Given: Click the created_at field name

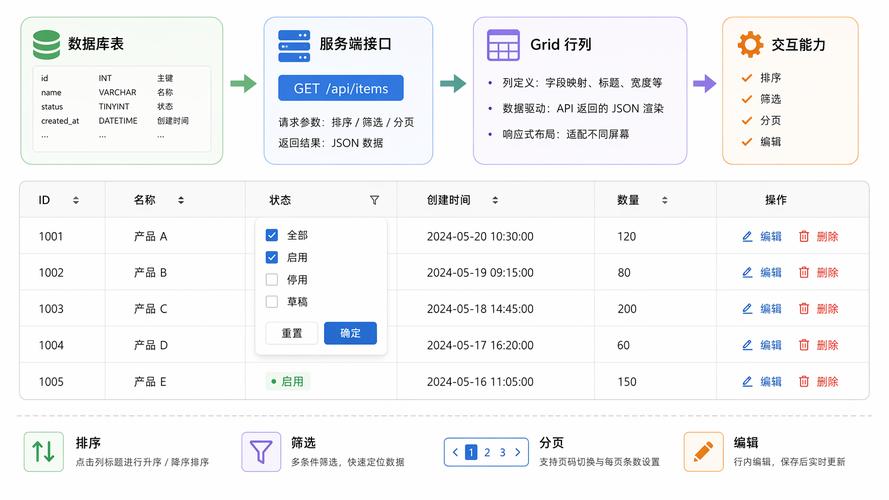Looking at the screenshot, I should pyautogui.click(x=60, y=121).
